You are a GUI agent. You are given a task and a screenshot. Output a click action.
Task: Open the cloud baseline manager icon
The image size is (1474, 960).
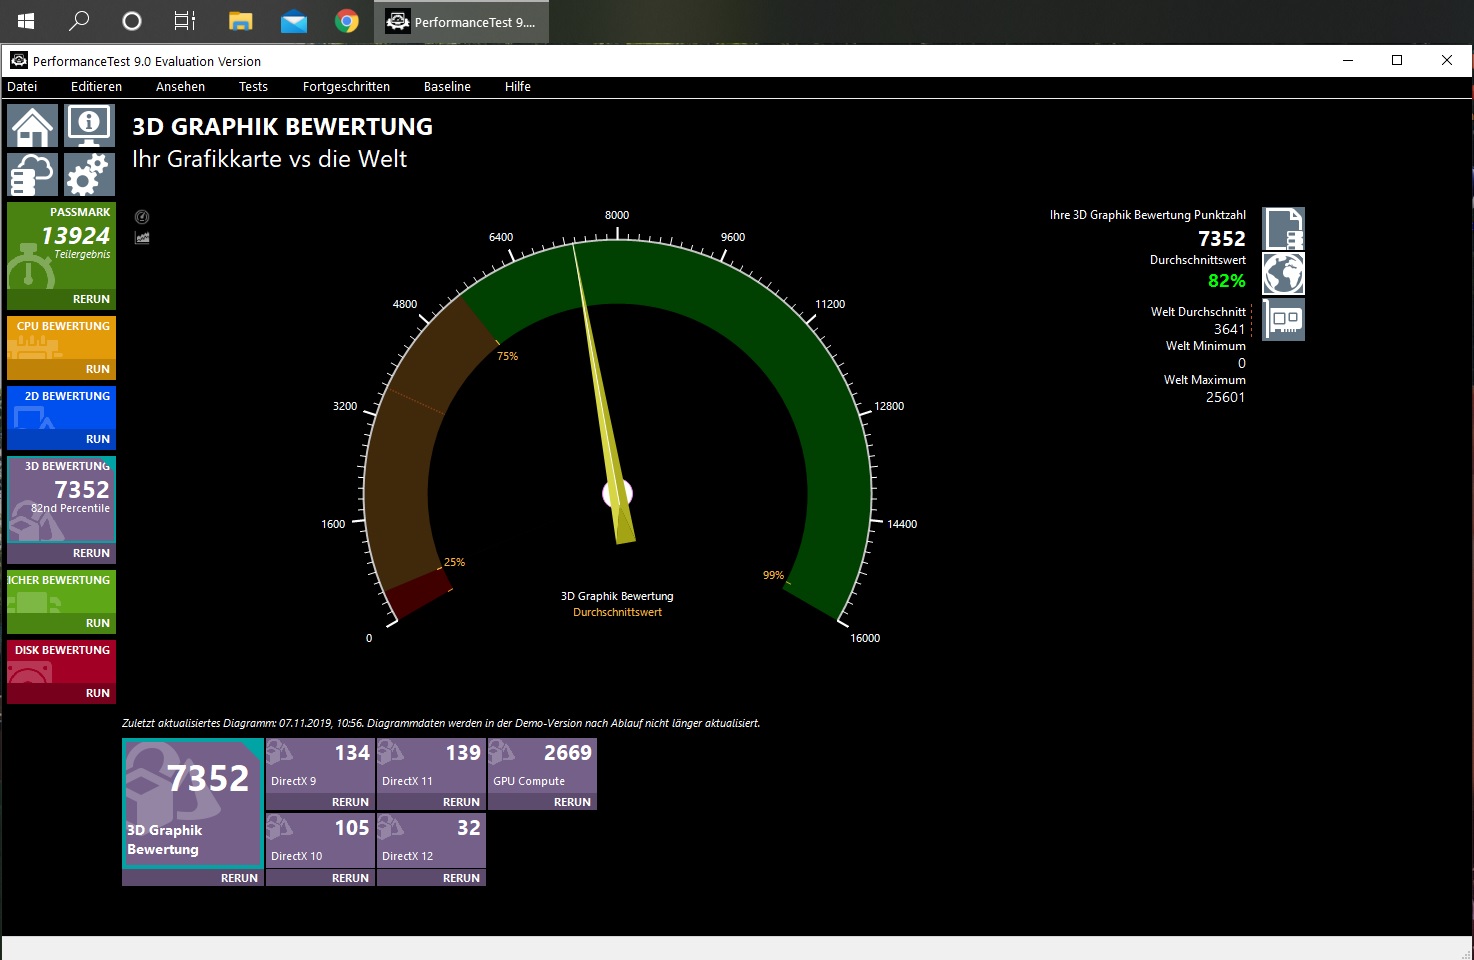[33, 174]
